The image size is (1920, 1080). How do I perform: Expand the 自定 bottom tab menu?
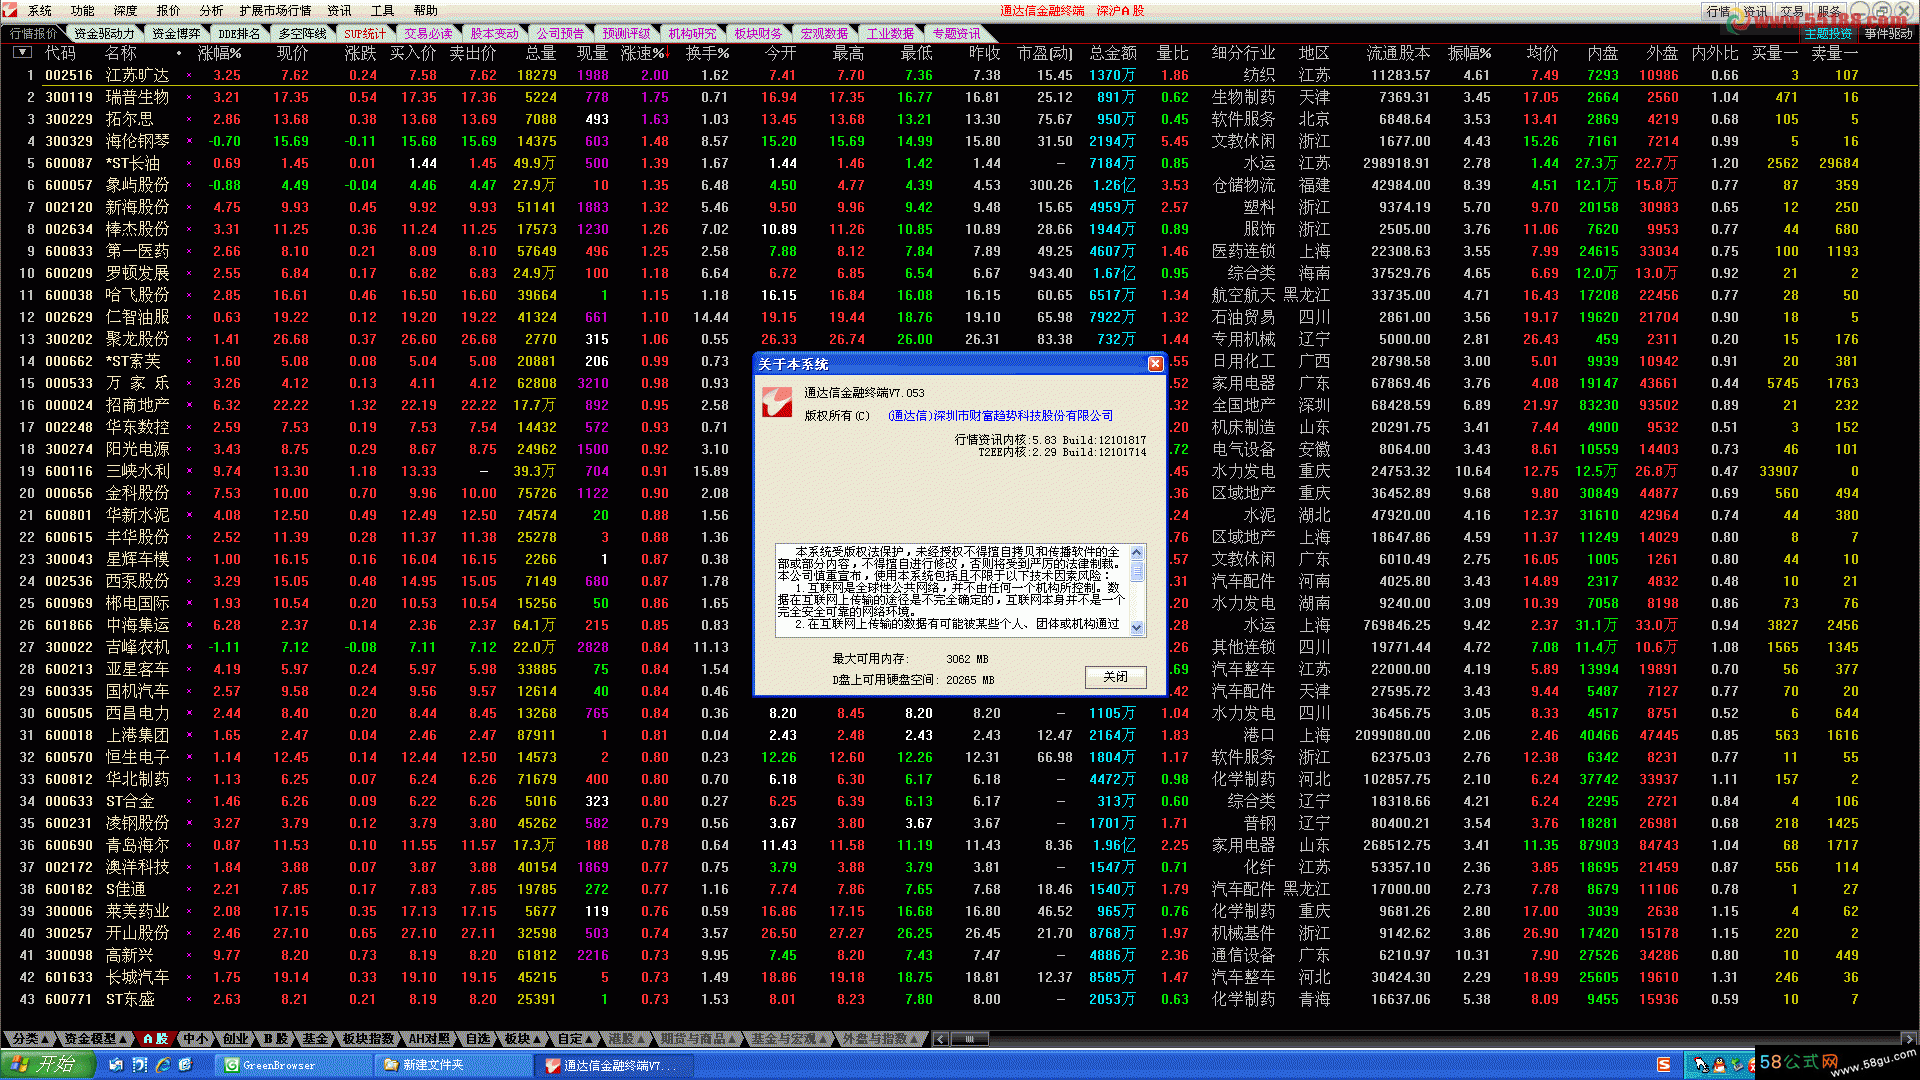click(x=576, y=1039)
